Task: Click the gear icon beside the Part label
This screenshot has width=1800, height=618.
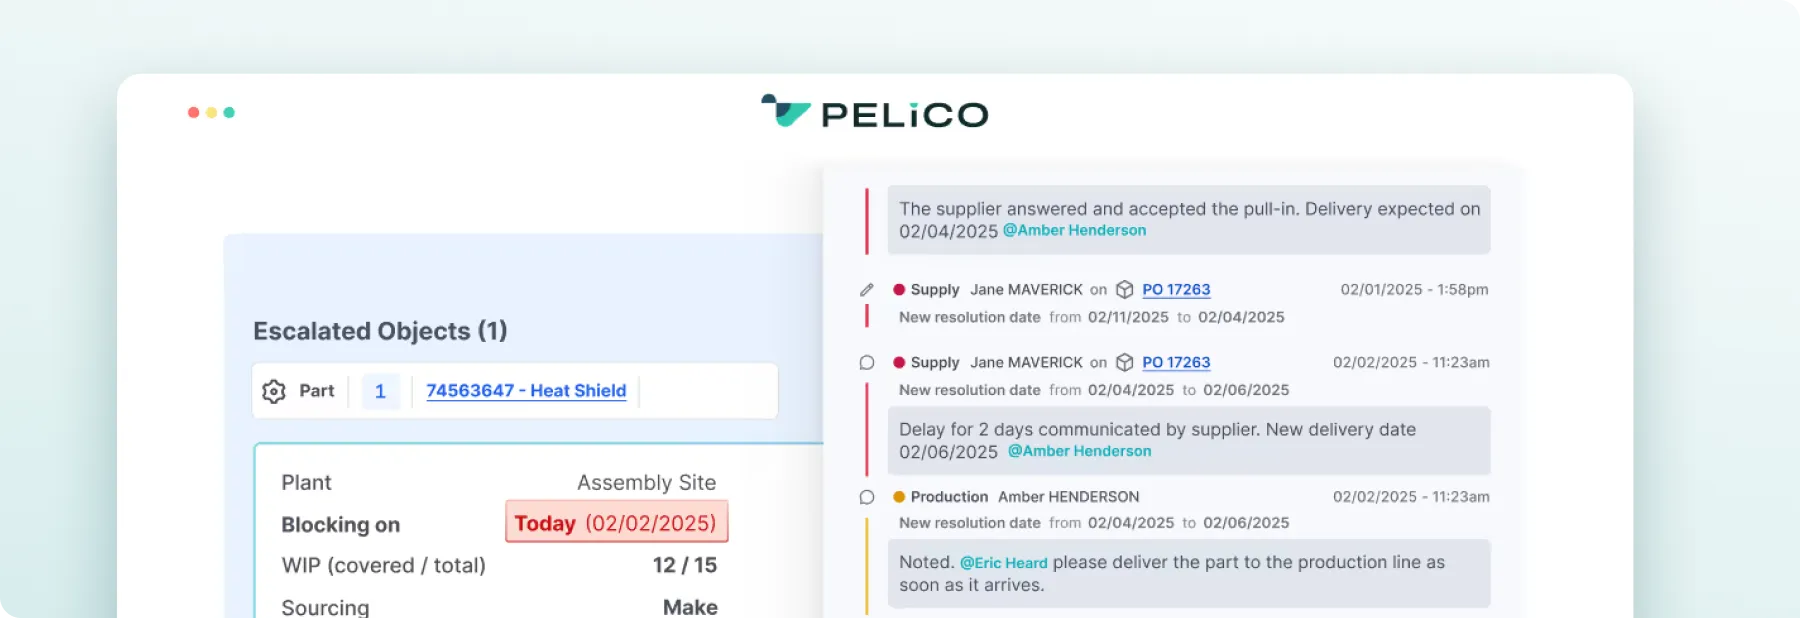Action: [272, 391]
